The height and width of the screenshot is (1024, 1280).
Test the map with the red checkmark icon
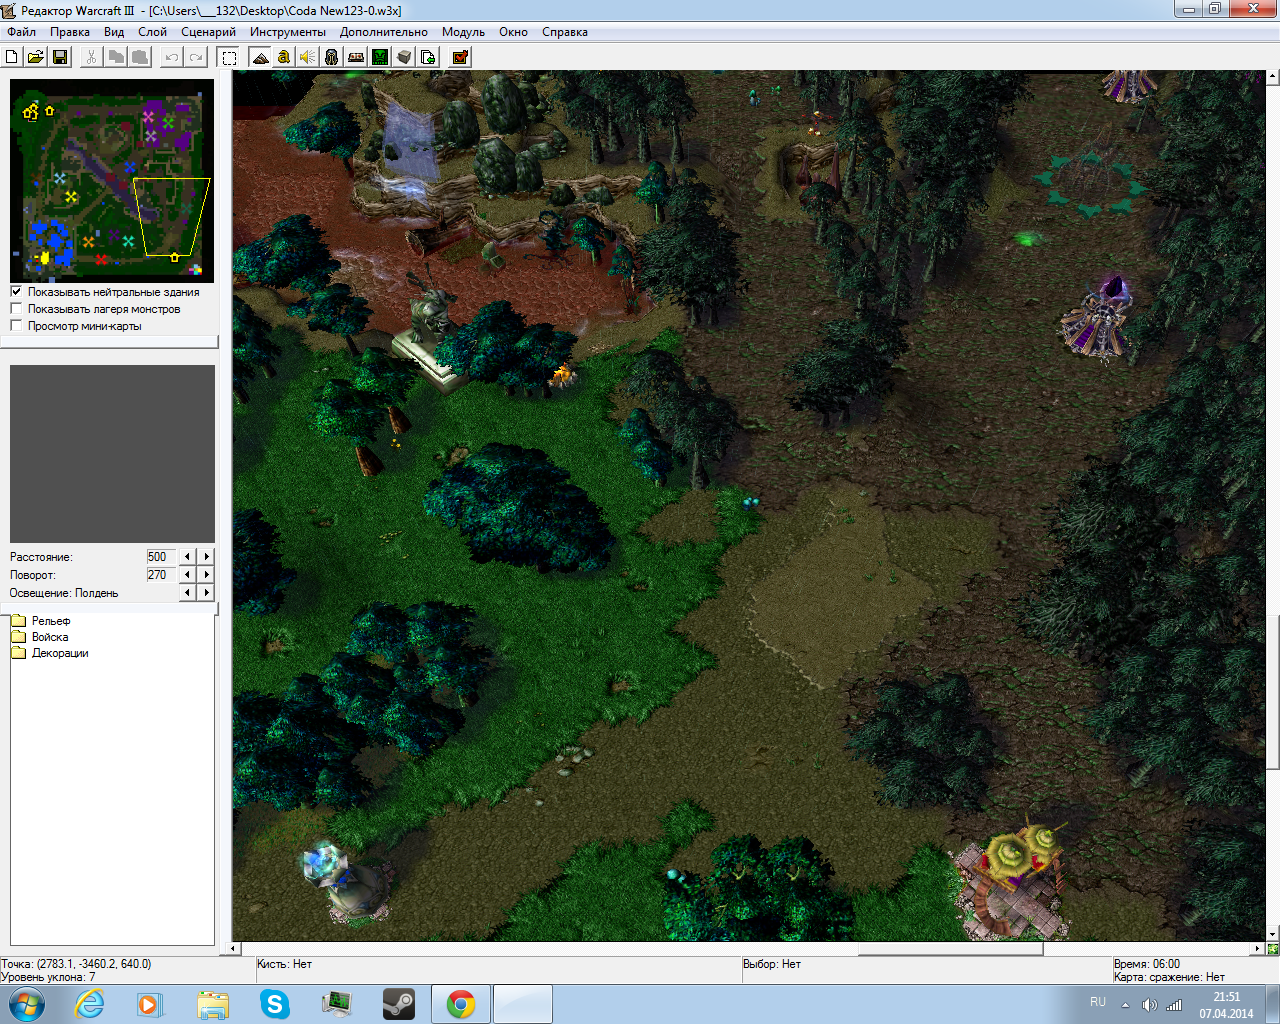pyautogui.click(x=460, y=57)
